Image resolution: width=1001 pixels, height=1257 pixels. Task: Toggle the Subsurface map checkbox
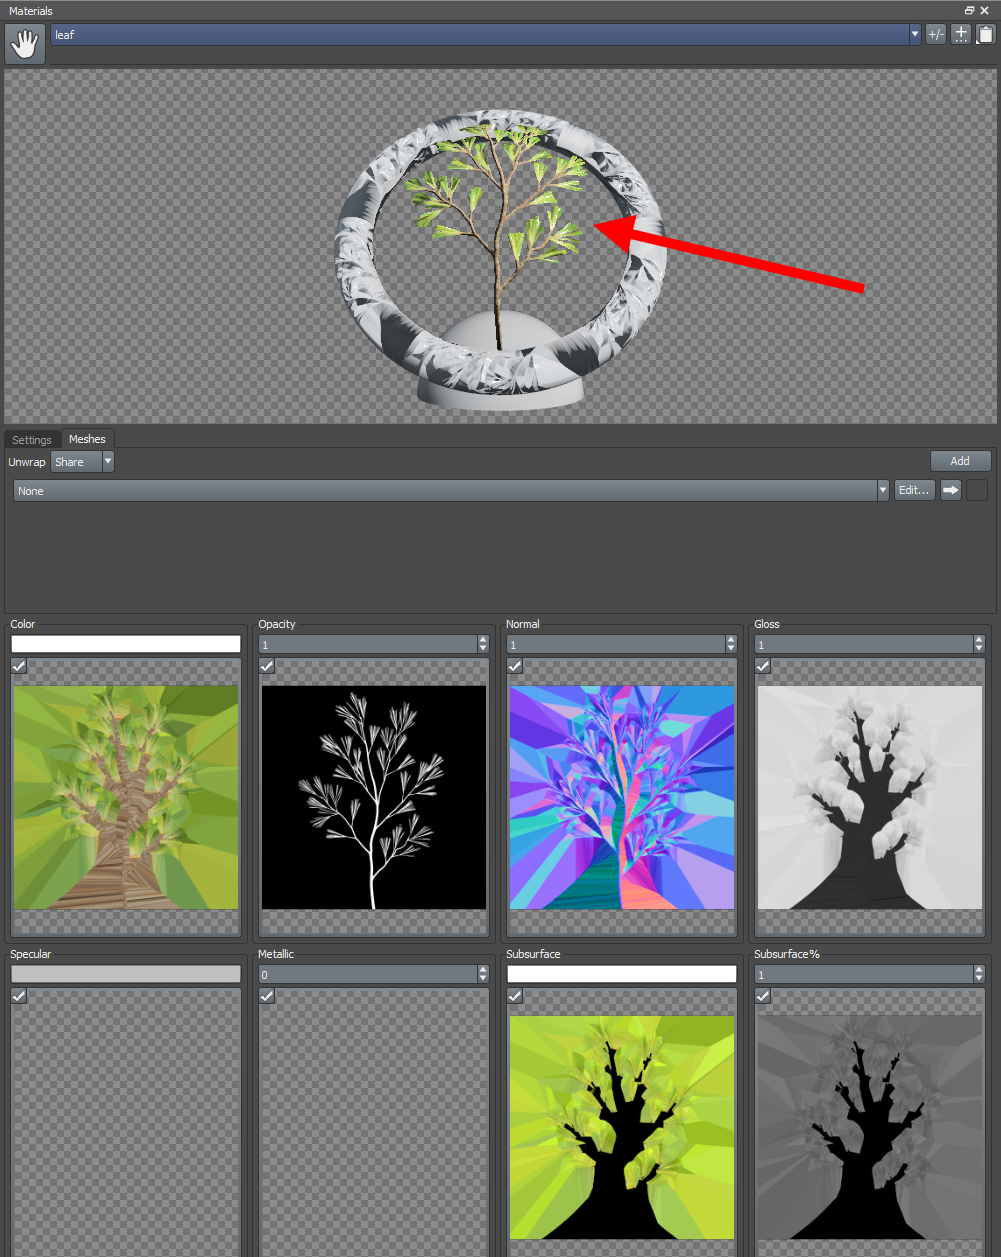coord(515,996)
